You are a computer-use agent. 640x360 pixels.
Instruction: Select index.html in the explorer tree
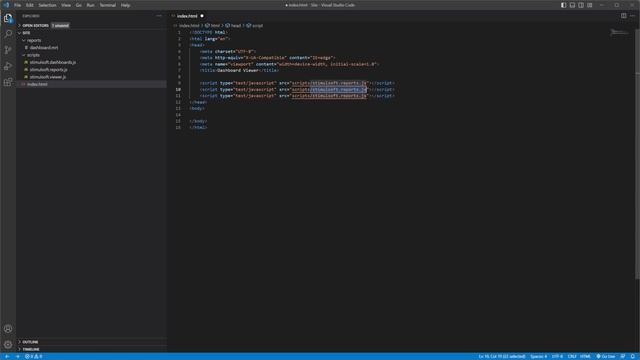(x=91, y=84)
